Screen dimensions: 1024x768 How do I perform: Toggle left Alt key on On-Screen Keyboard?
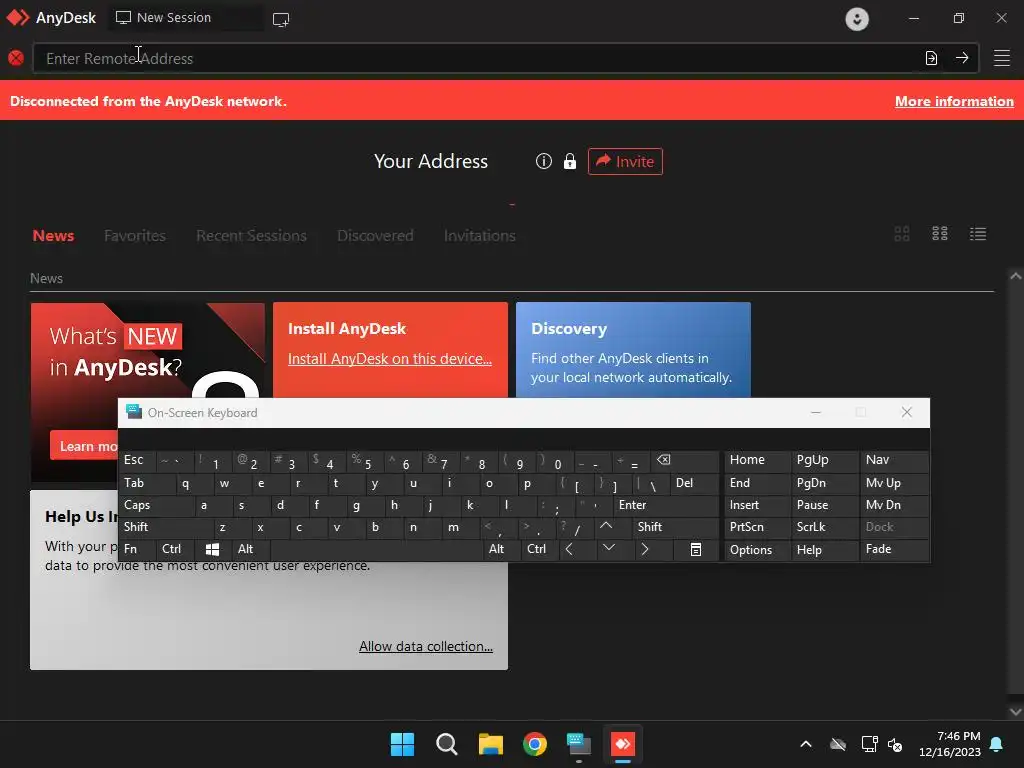(x=251, y=549)
